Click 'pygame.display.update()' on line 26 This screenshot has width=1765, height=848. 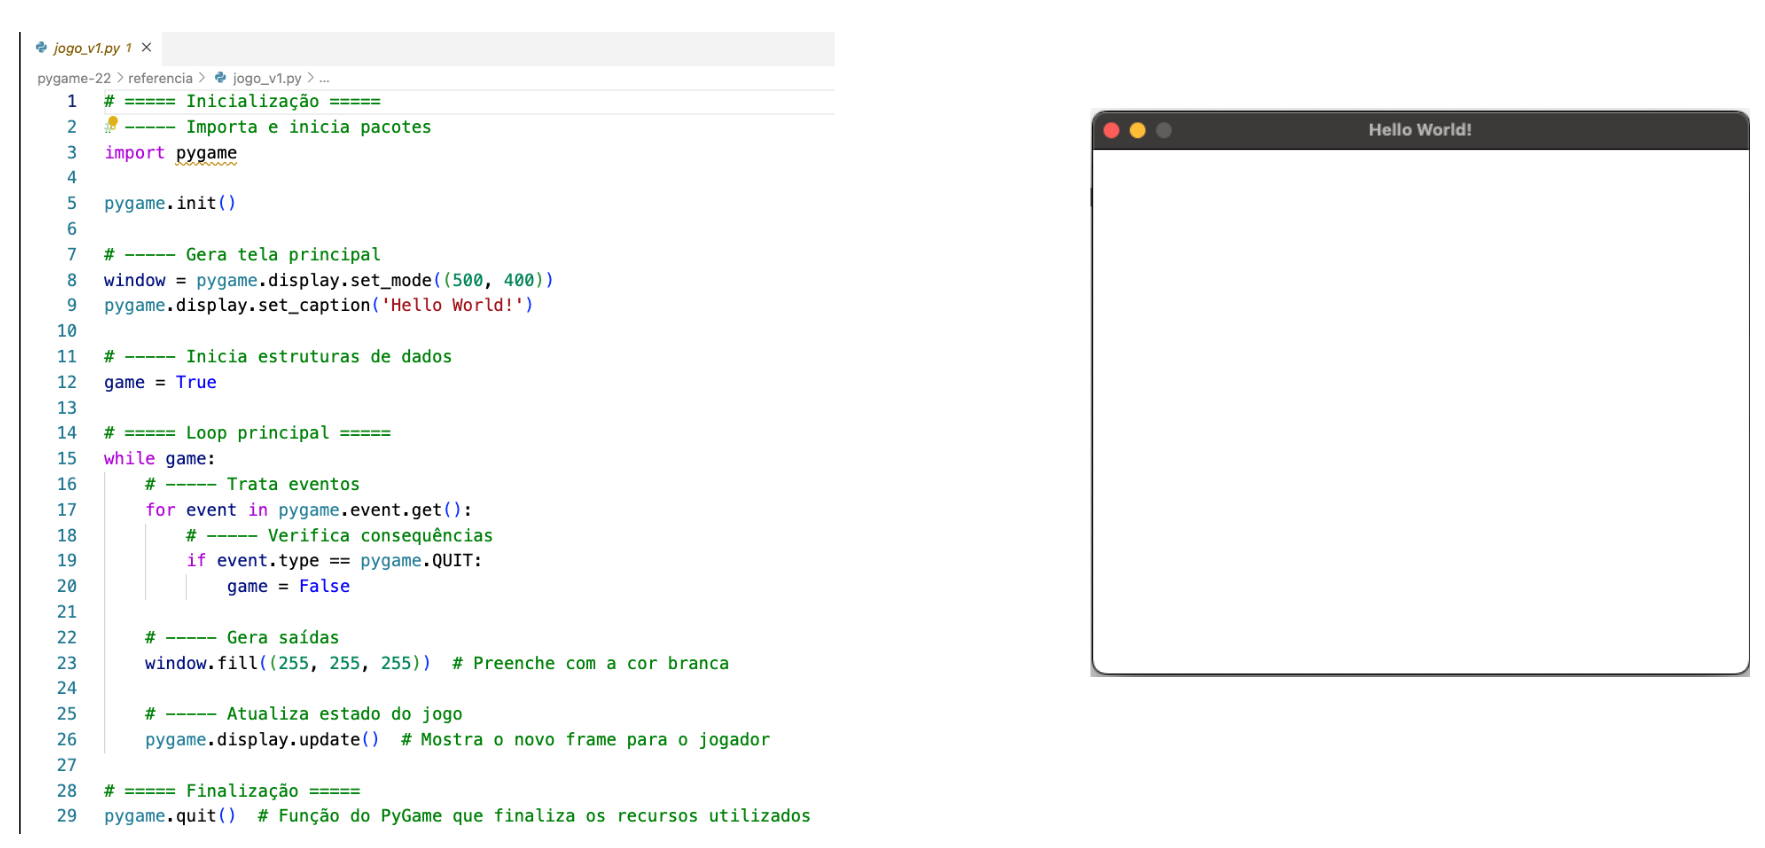[263, 740]
